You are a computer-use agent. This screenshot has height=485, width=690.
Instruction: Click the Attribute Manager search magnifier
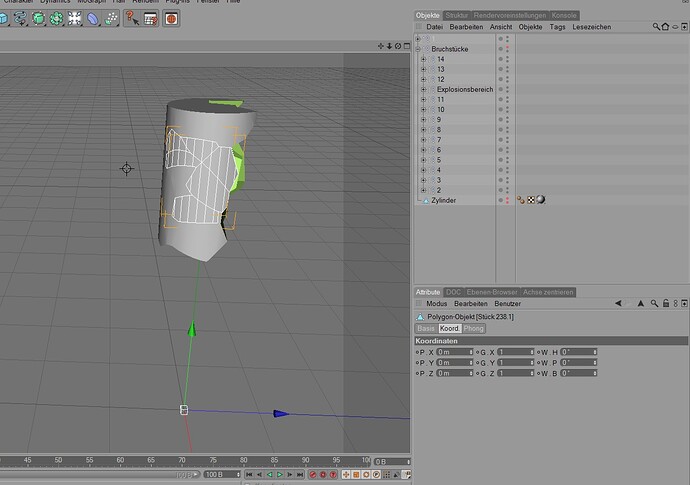[x=654, y=303]
